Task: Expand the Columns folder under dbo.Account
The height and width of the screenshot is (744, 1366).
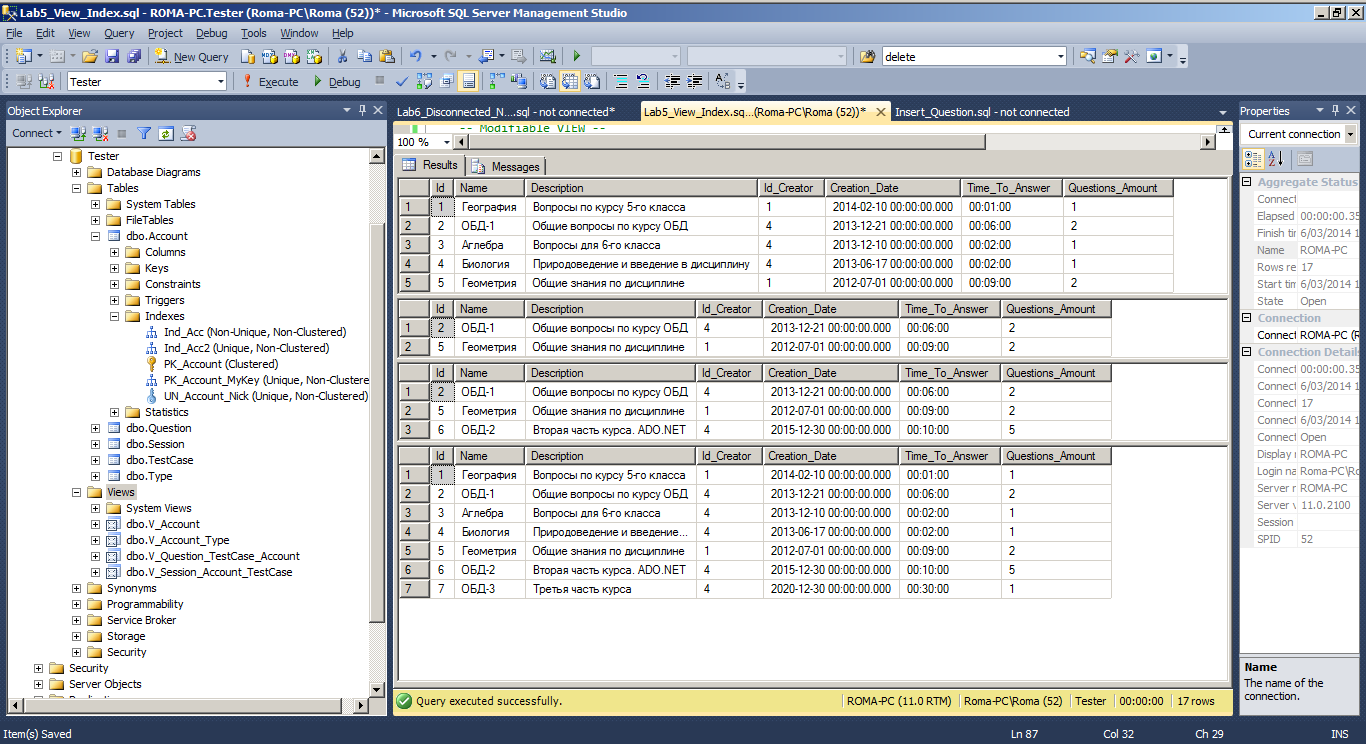Action: pyautogui.click(x=114, y=252)
